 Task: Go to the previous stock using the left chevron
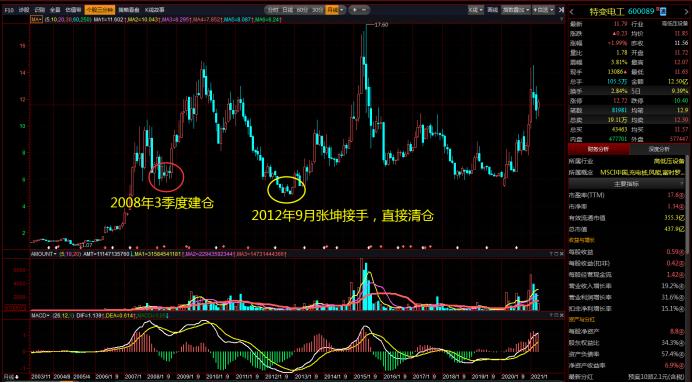572,11
